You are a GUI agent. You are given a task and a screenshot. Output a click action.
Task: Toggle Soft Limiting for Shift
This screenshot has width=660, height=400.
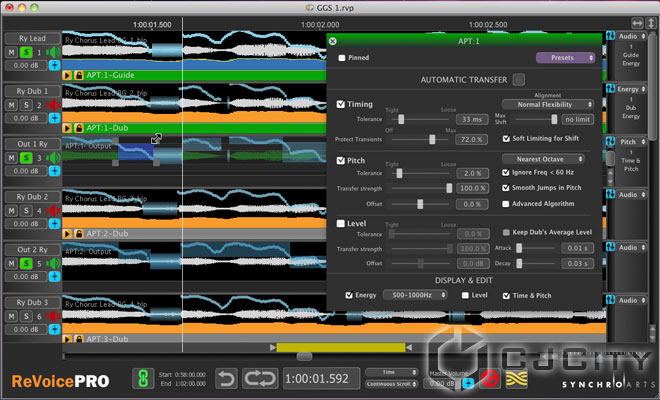(x=506, y=139)
